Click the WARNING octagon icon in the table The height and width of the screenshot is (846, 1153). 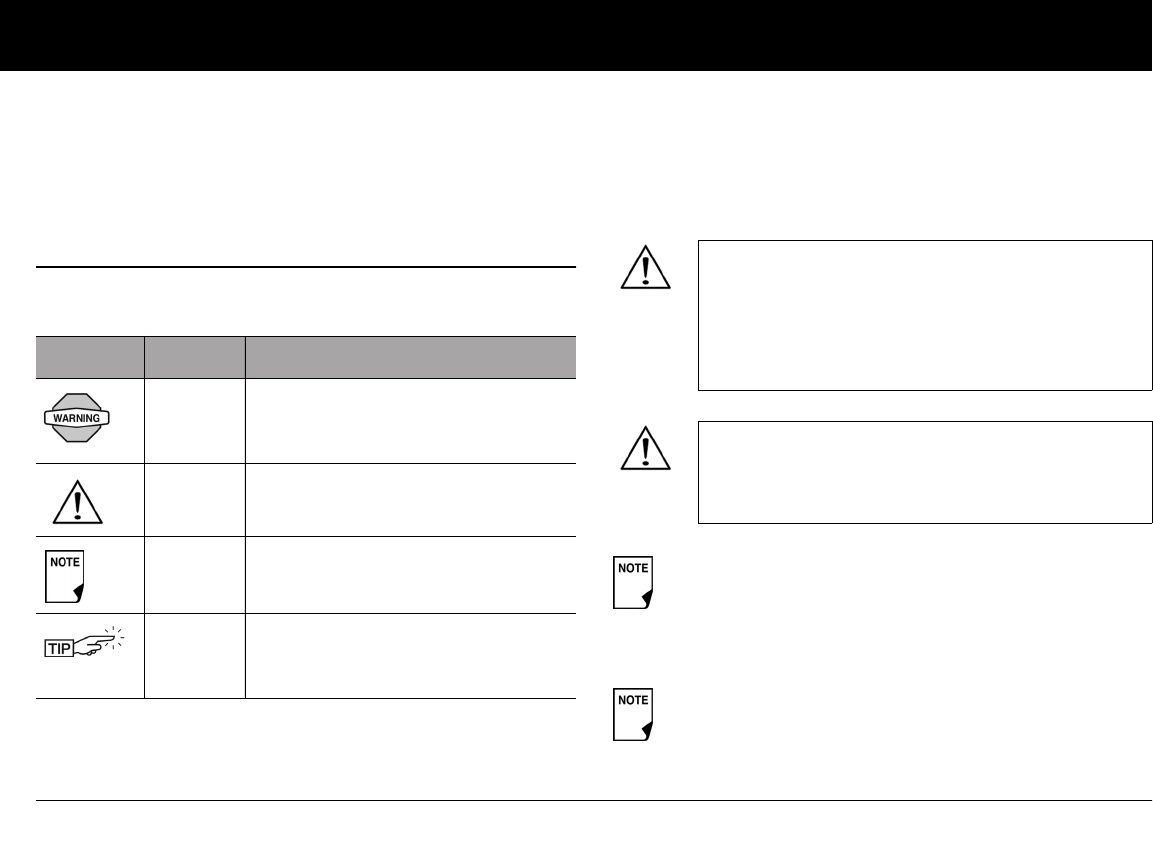tap(77, 417)
